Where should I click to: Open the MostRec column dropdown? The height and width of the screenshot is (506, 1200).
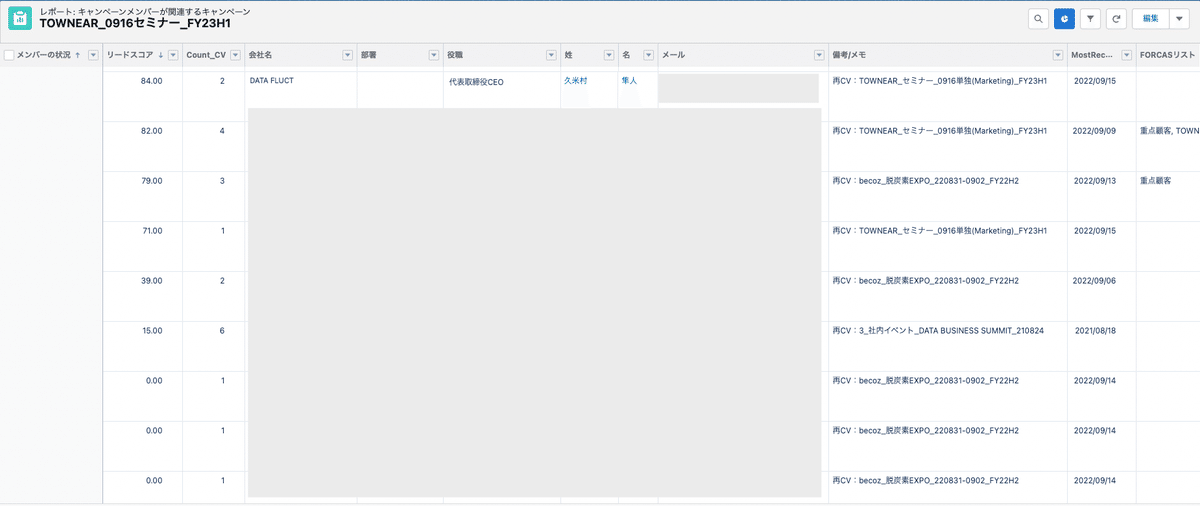[x=1127, y=55]
